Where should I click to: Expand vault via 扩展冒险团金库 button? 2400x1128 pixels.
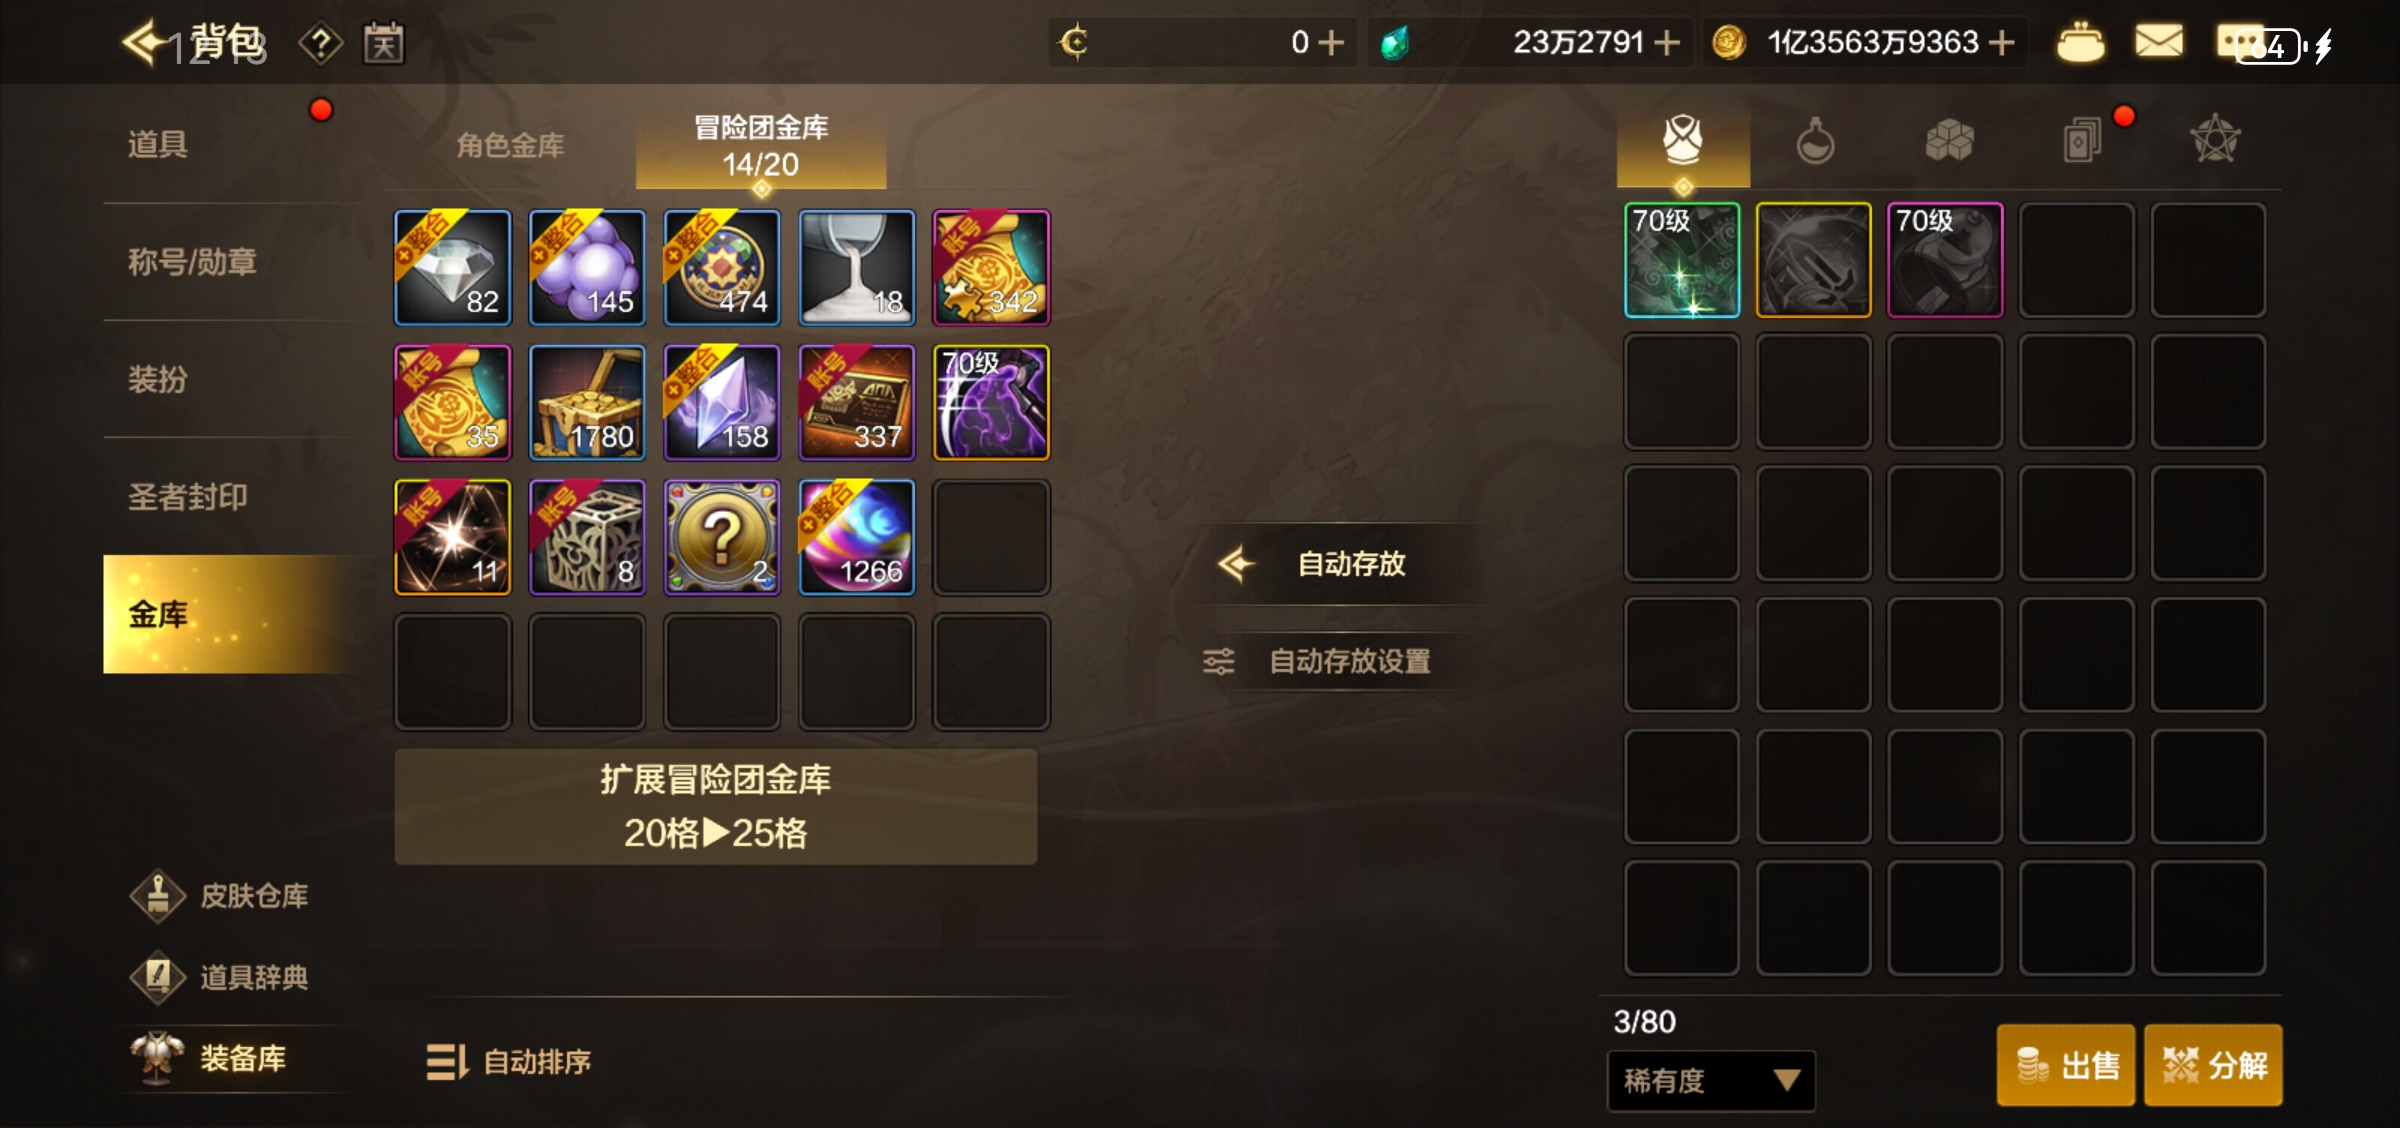pyautogui.click(x=716, y=807)
